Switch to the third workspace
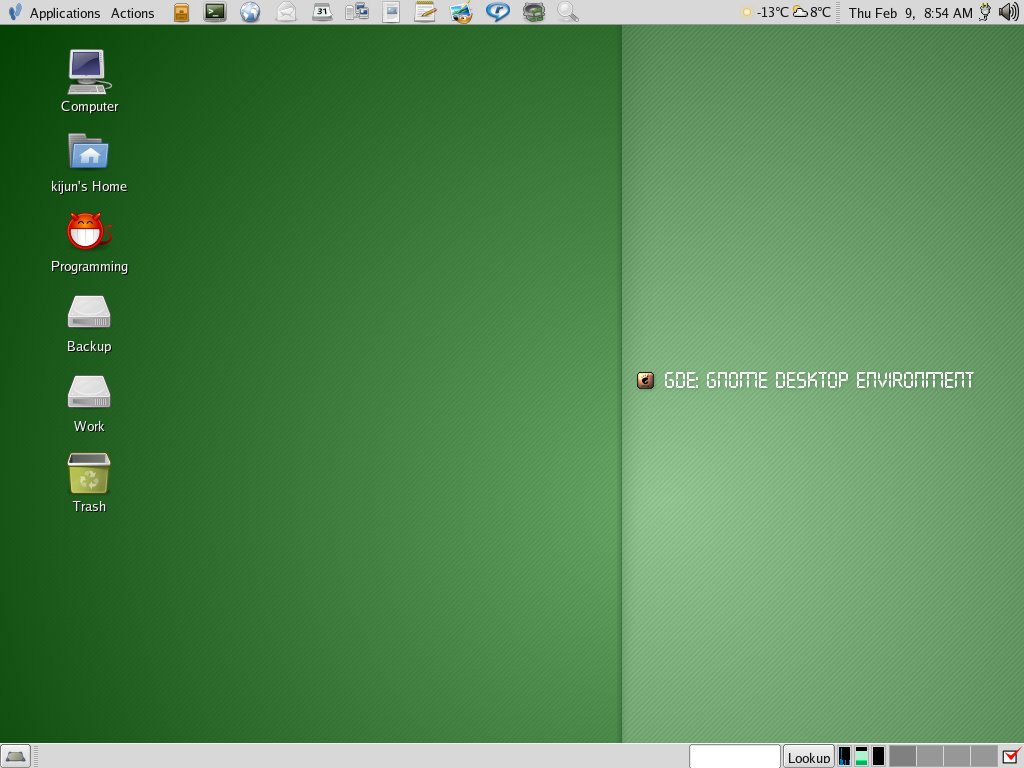 957,756
